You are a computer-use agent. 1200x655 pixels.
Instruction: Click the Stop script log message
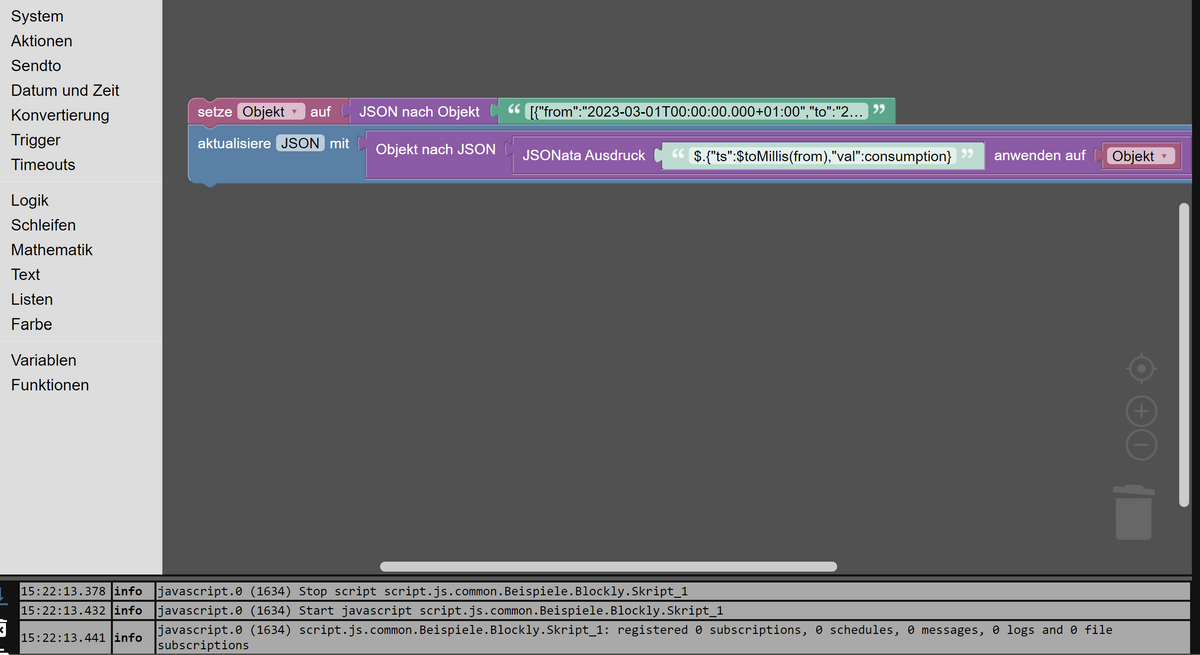click(423, 592)
